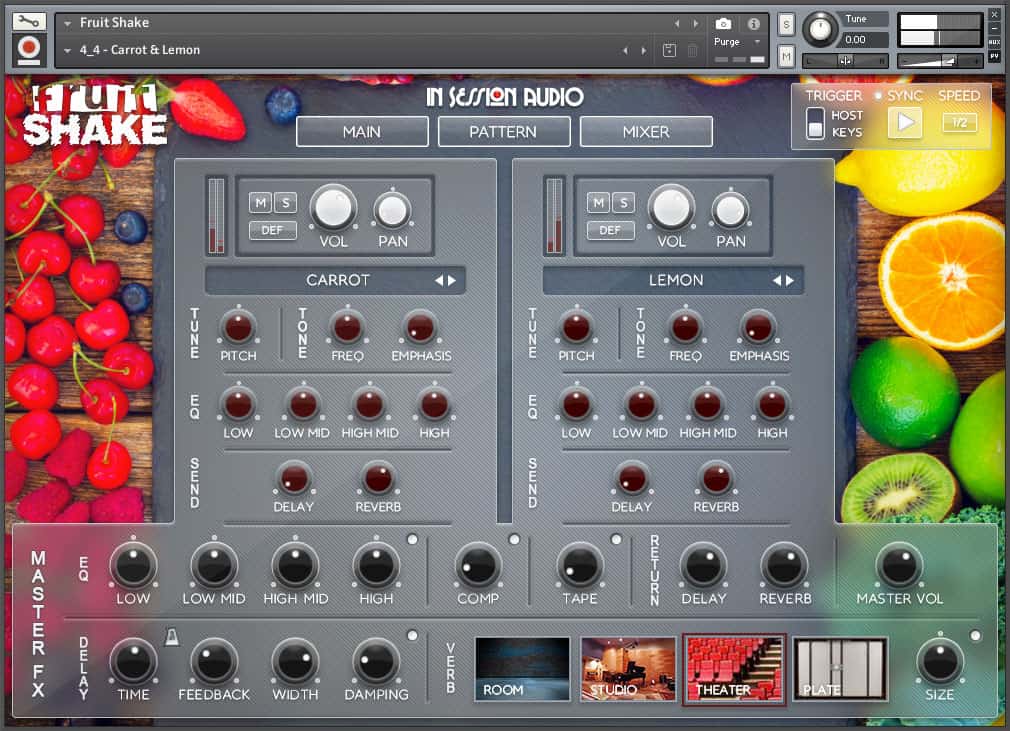Open the MAIN tab
The width and height of the screenshot is (1010, 731).
point(362,131)
